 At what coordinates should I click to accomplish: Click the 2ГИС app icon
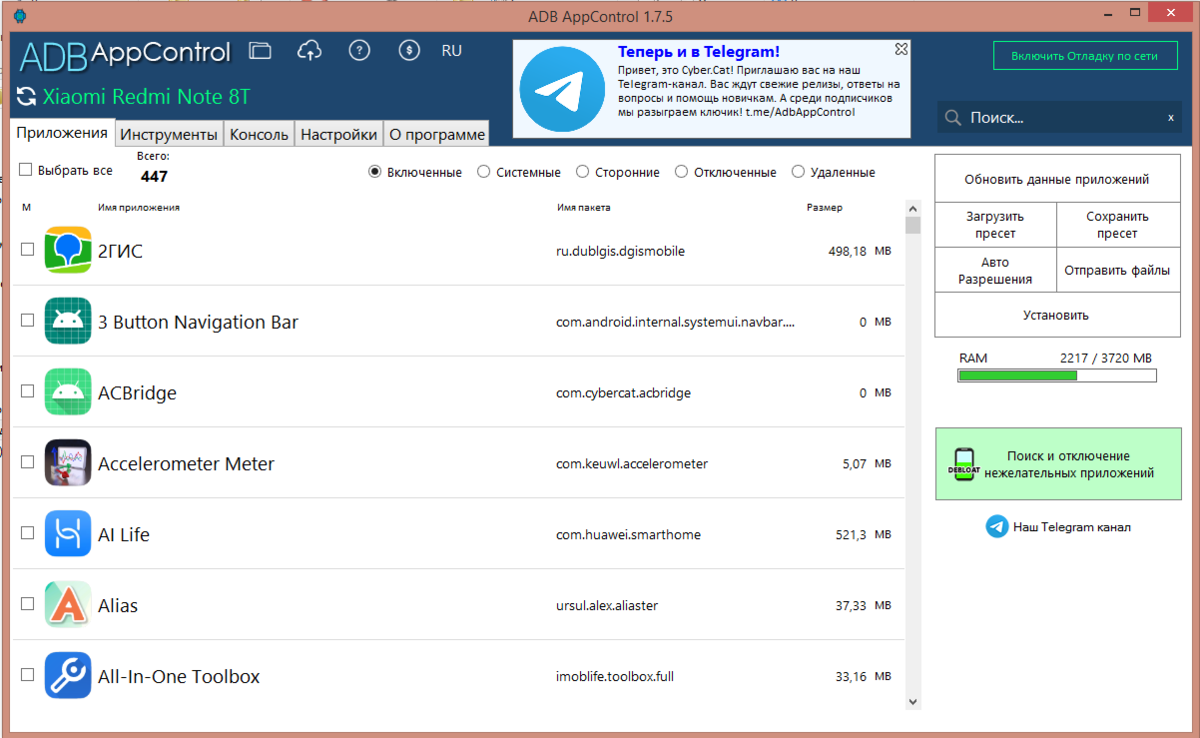click(68, 251)
